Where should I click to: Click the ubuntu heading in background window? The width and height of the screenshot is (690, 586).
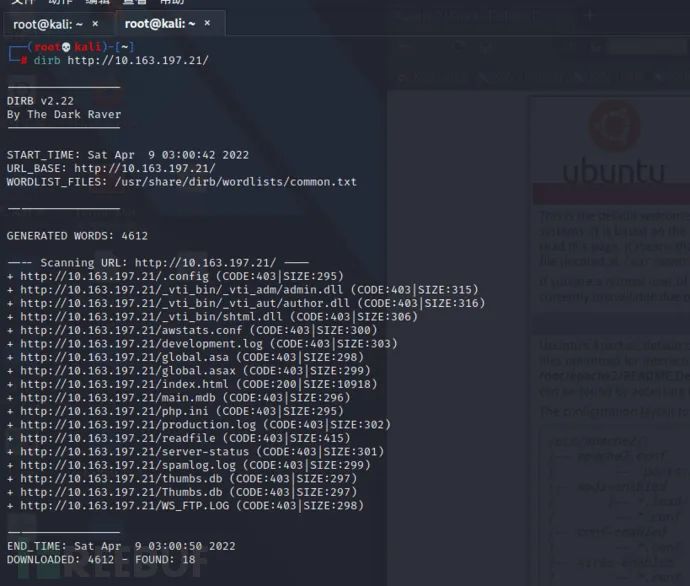613,171
